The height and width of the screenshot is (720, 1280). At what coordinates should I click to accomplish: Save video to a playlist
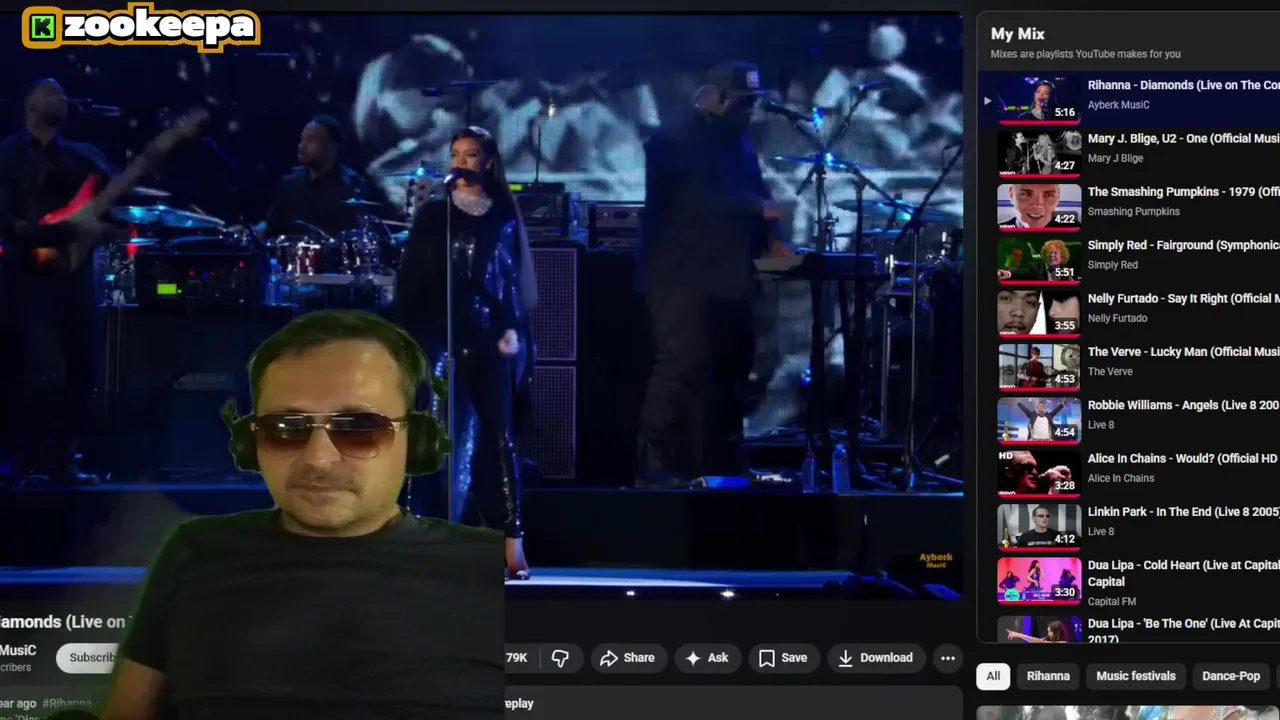coord(783,658)
